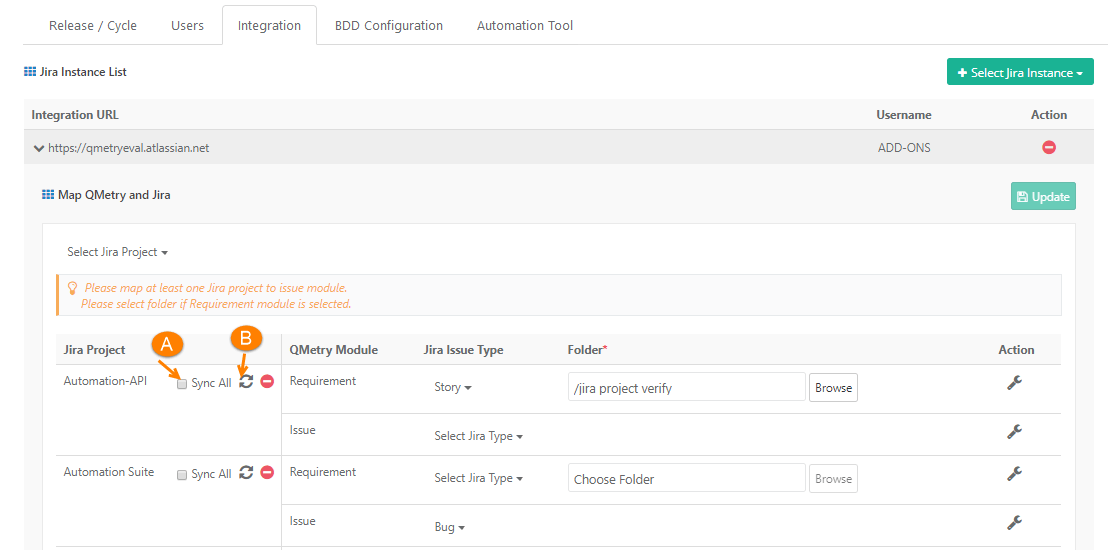
Task: Click the Choose Folder input field
Action: click(686, 478)
